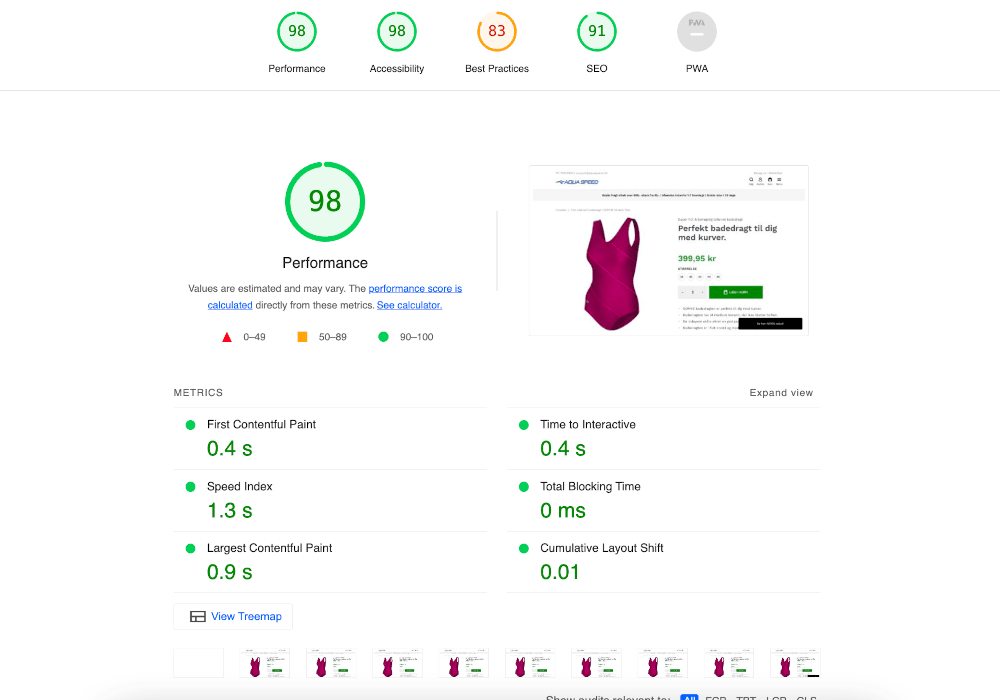This screenshot has height=700, width=1000.
Task: Click the Performance score gauge at top
Action: (x=297, y=31)
